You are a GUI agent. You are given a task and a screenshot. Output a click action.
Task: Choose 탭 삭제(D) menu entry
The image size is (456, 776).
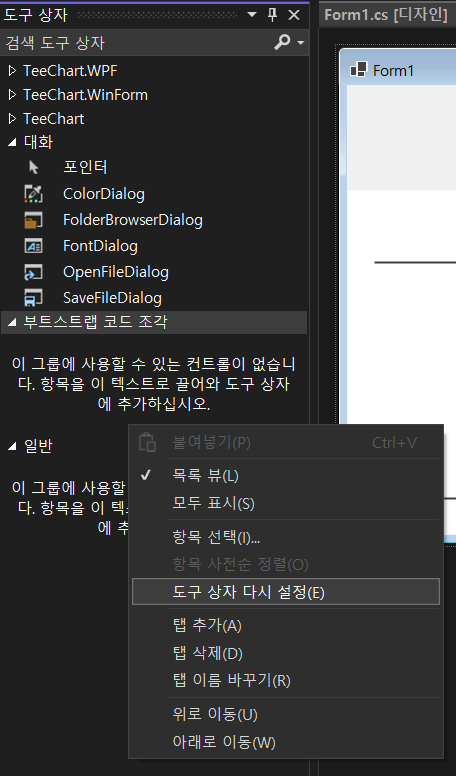286,653
